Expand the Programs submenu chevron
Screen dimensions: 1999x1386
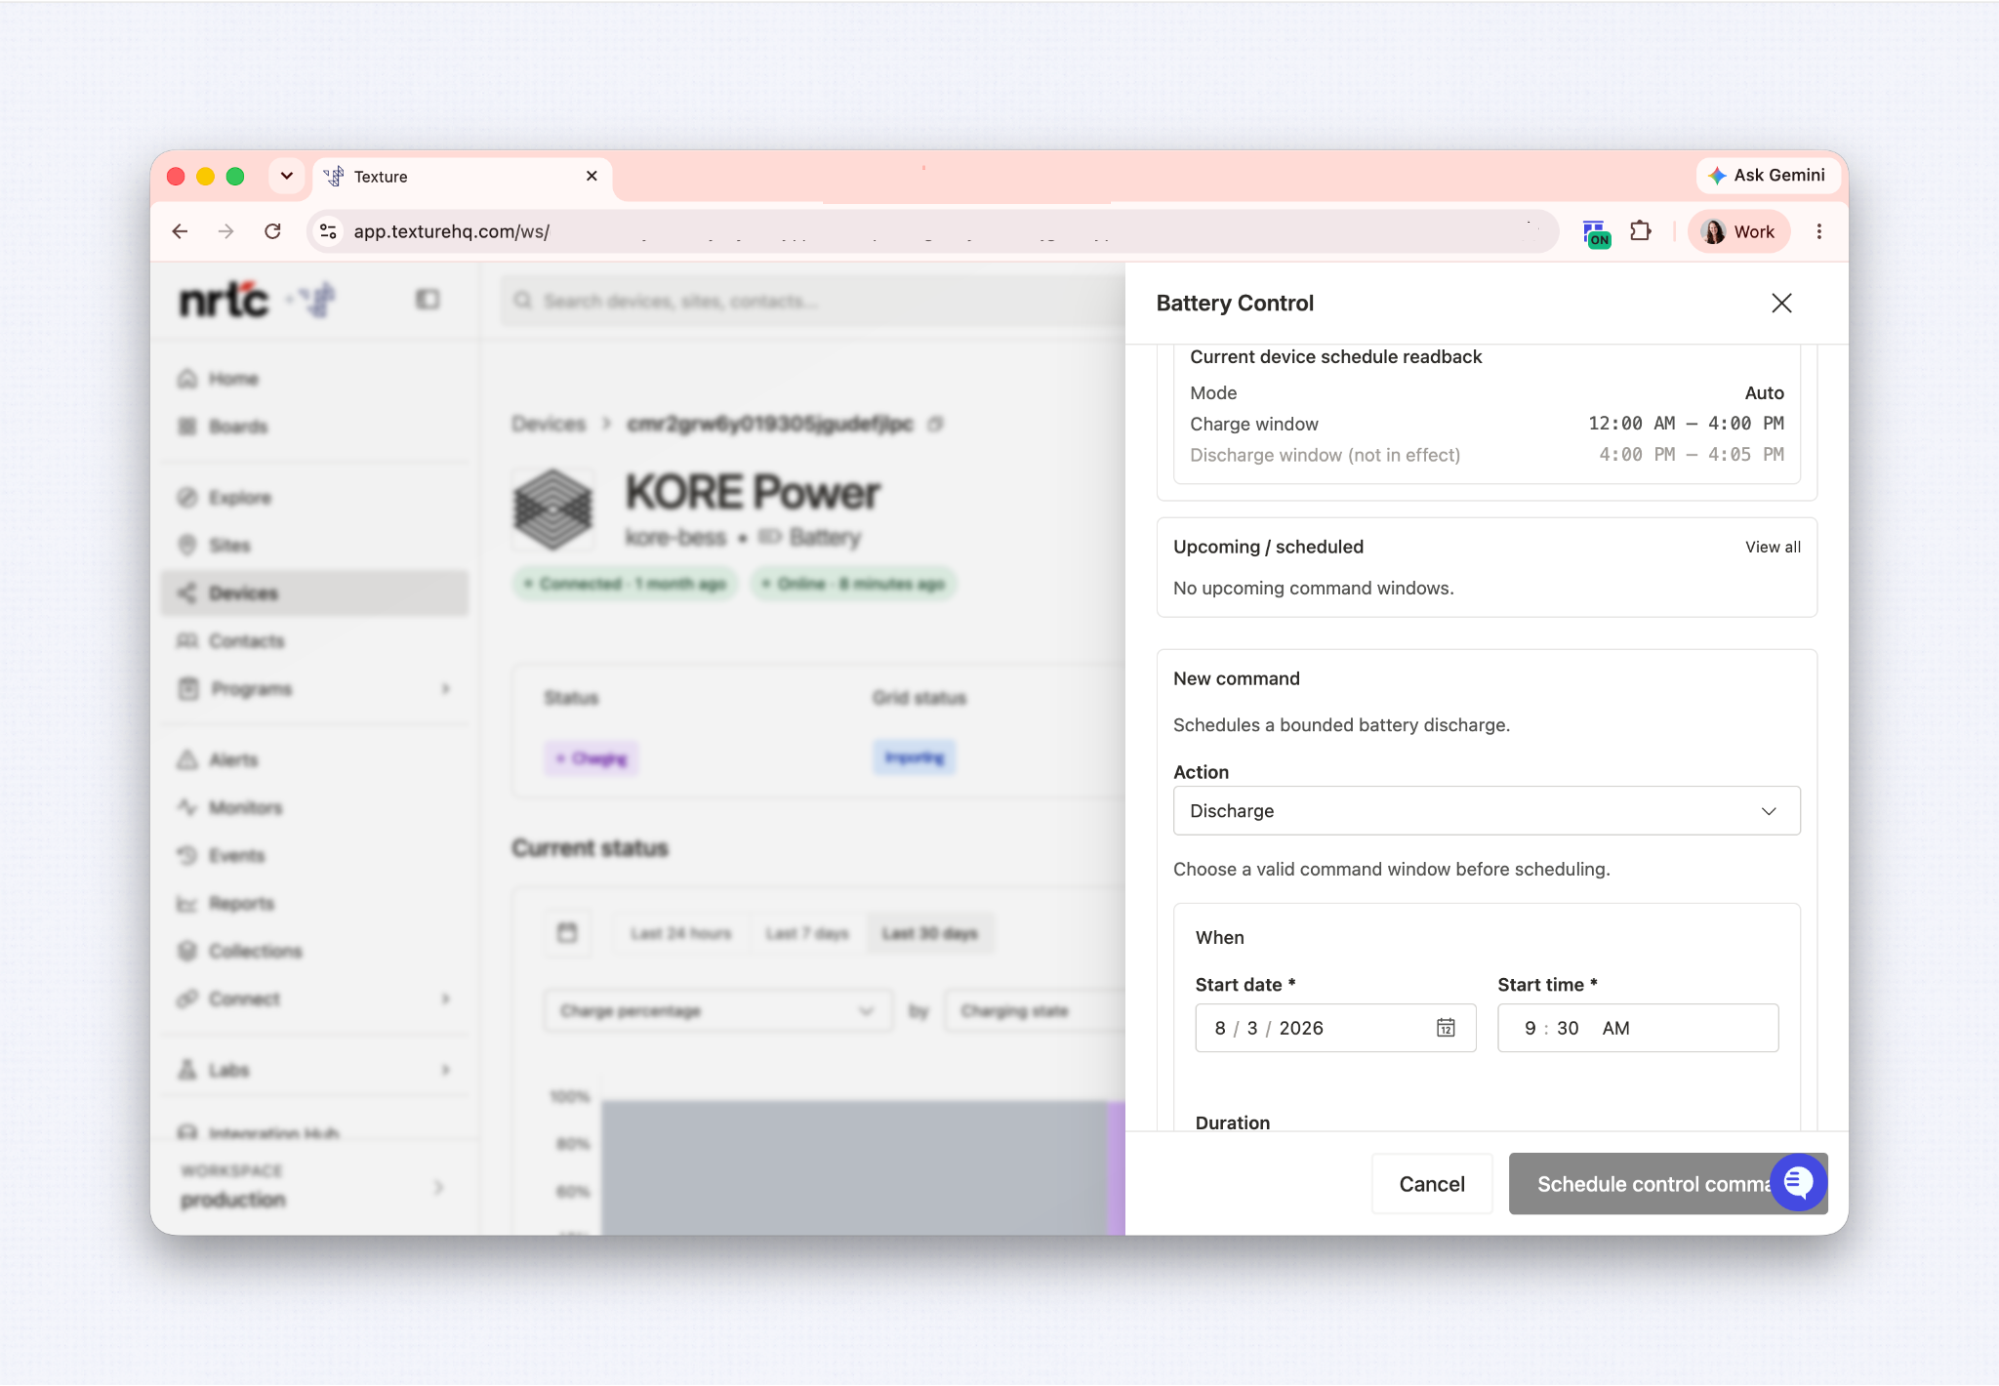445,689
